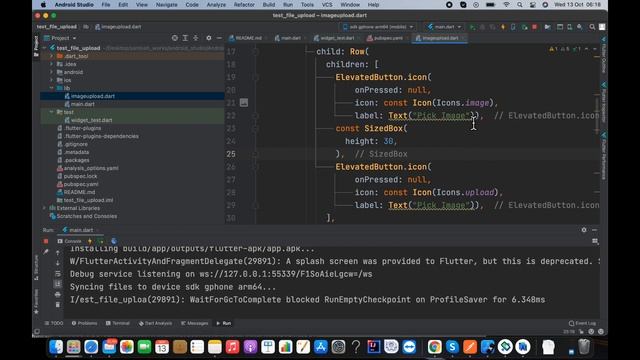This screenshot has width=640, height=360.
Task: Open the main.dart run configuration dropdown
Action: pos(444,27)
